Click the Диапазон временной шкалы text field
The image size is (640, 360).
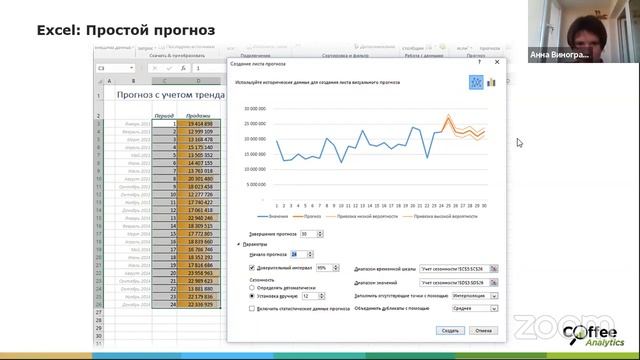pos(455,269)
